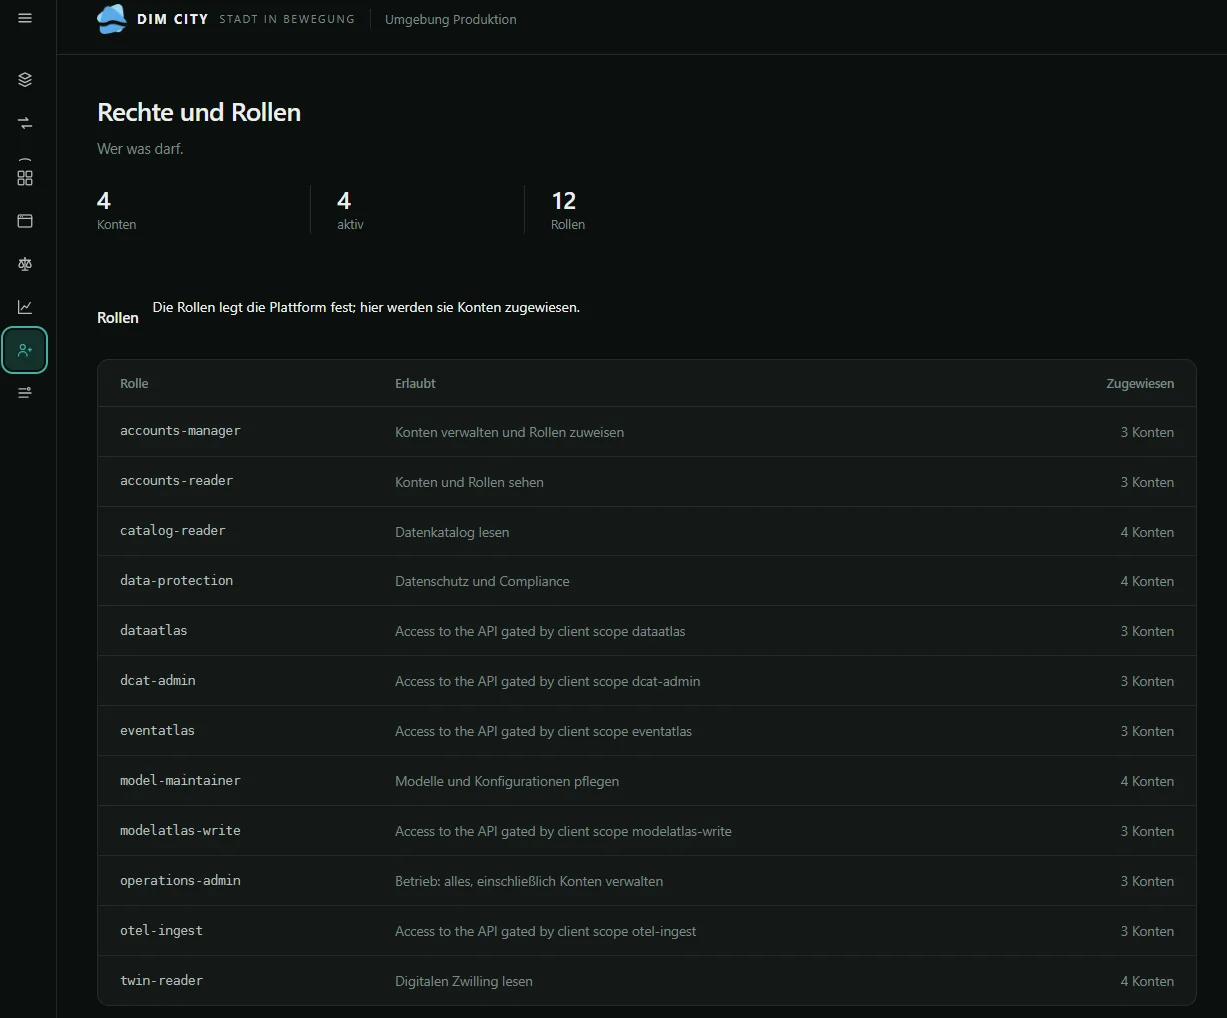Click the DIM CITY brand name
Image resolution: width=1227 pixels, height=1018 pixels.
click(173, 19)
